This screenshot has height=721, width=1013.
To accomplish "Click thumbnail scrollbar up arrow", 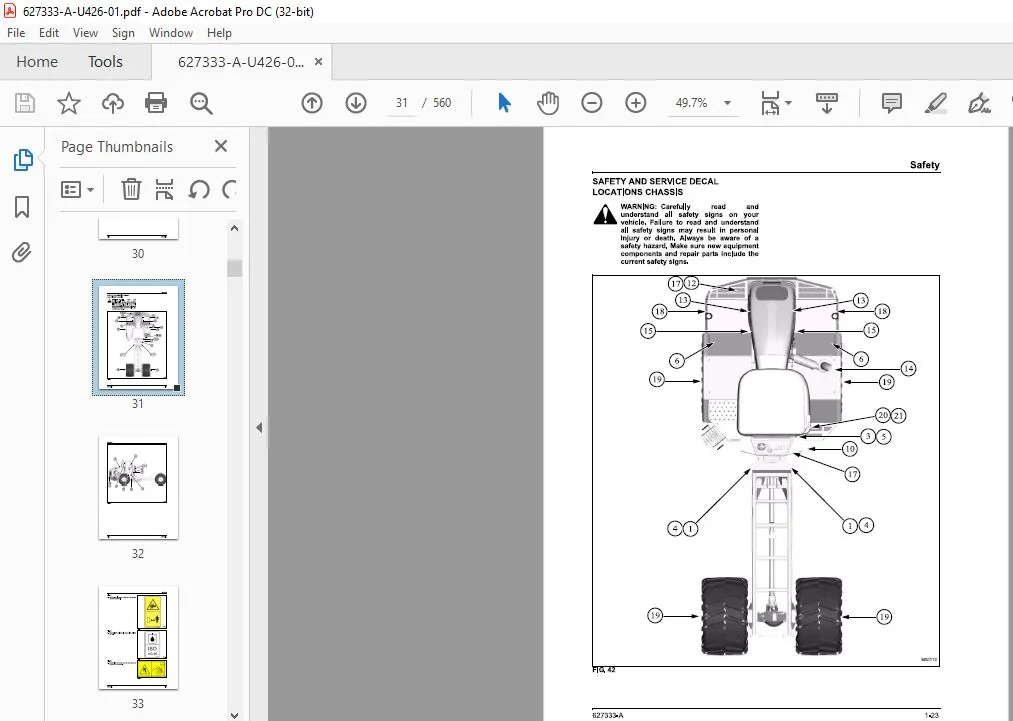I will pyautogui.click(x=235, y=228).
